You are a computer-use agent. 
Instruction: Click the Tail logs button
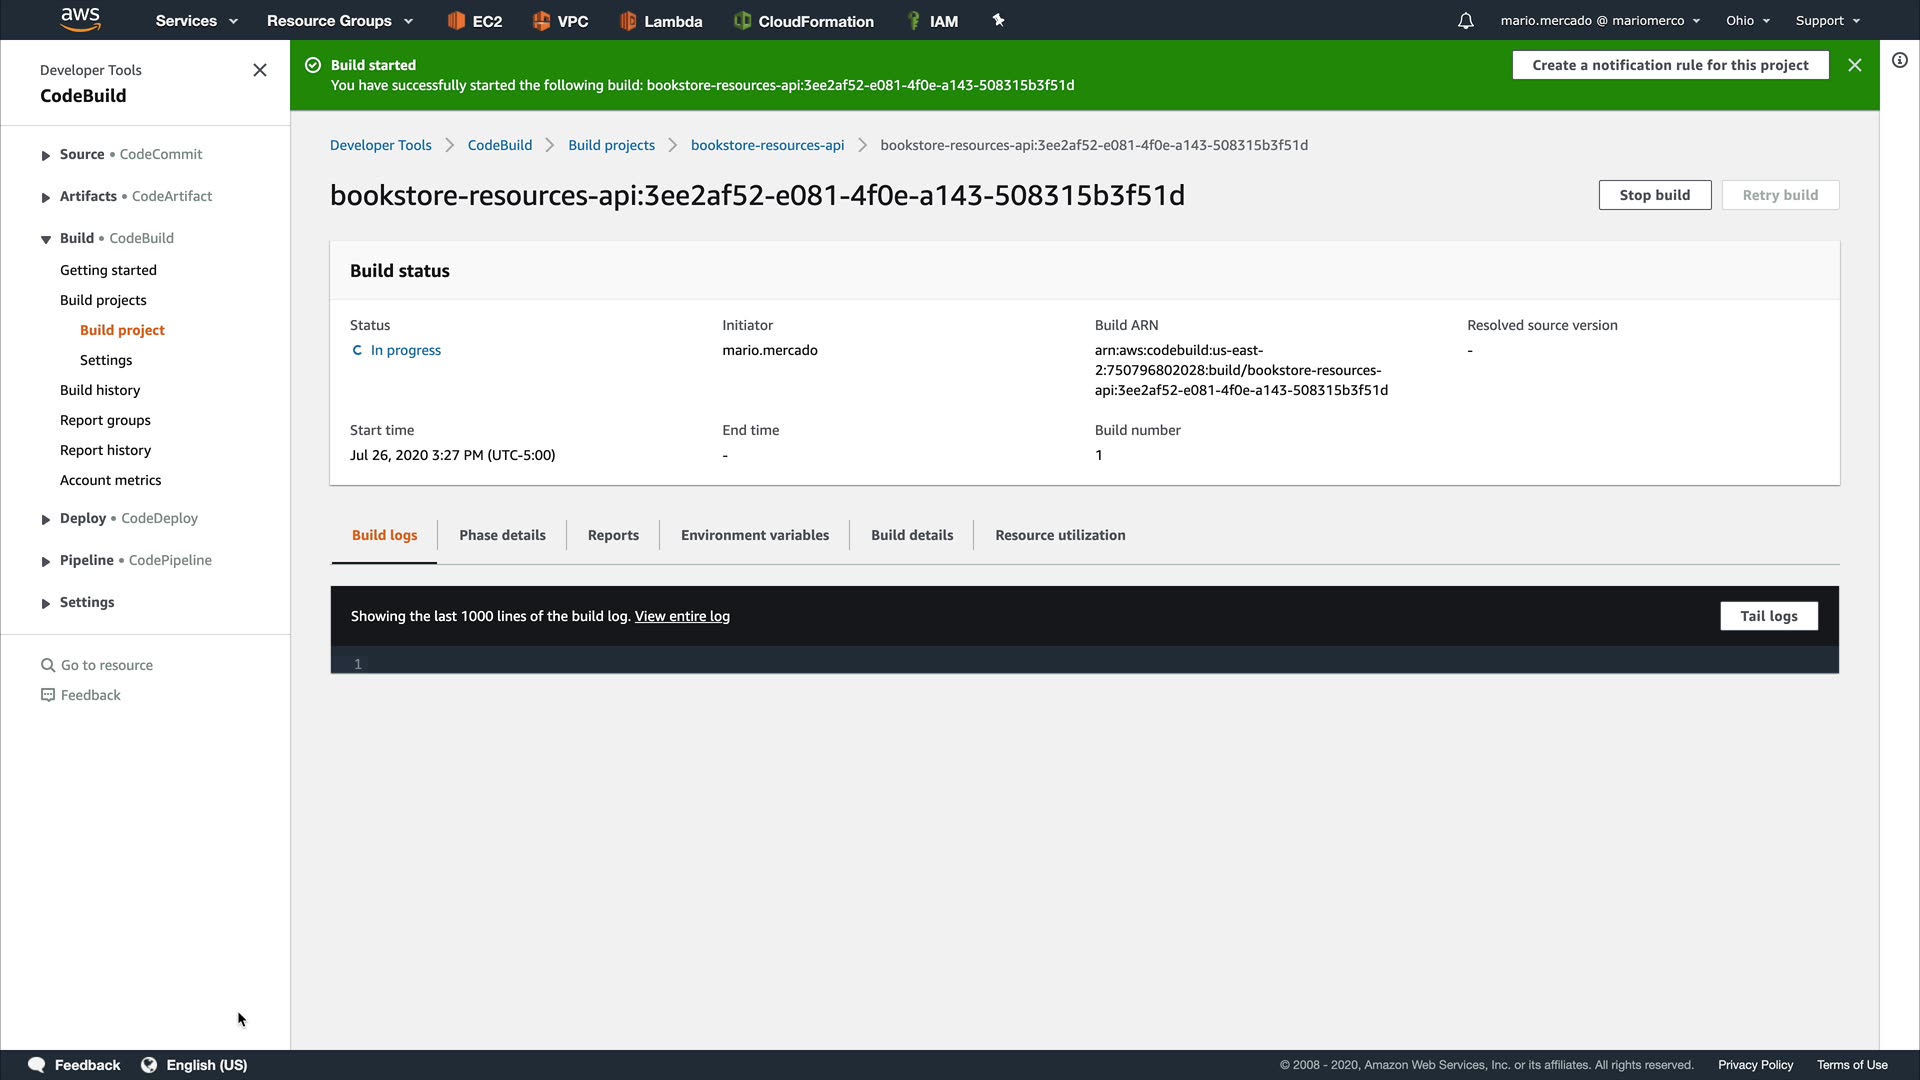coord(1768,616)
